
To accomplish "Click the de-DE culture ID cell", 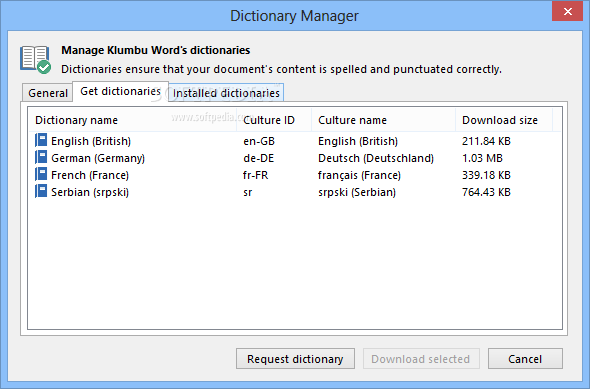I will click(259, 158).
